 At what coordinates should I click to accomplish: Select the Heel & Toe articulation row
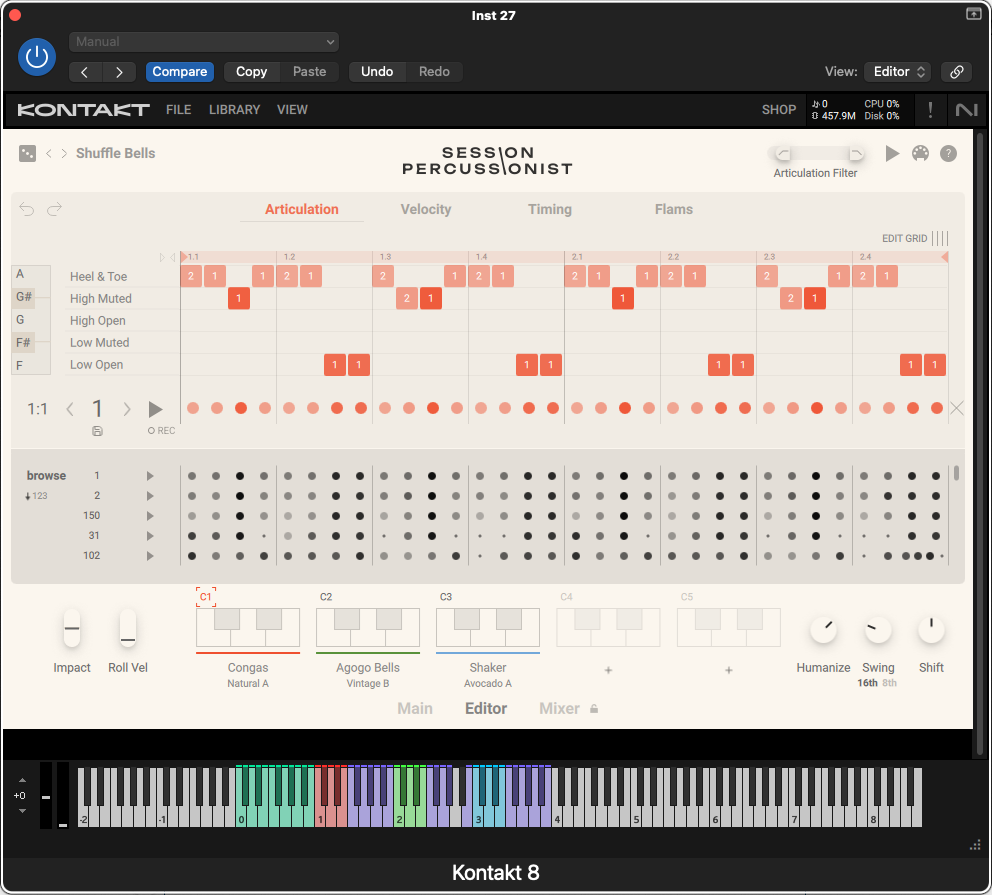99,276
